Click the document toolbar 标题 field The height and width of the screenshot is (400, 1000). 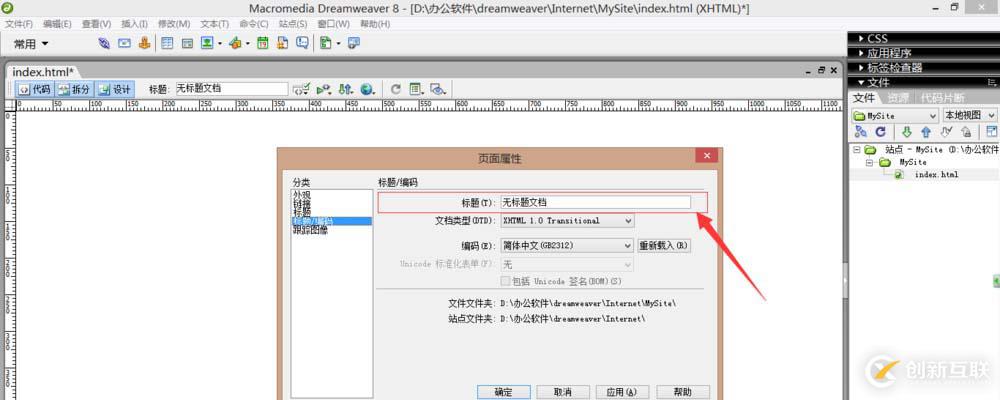click(232, 89)
